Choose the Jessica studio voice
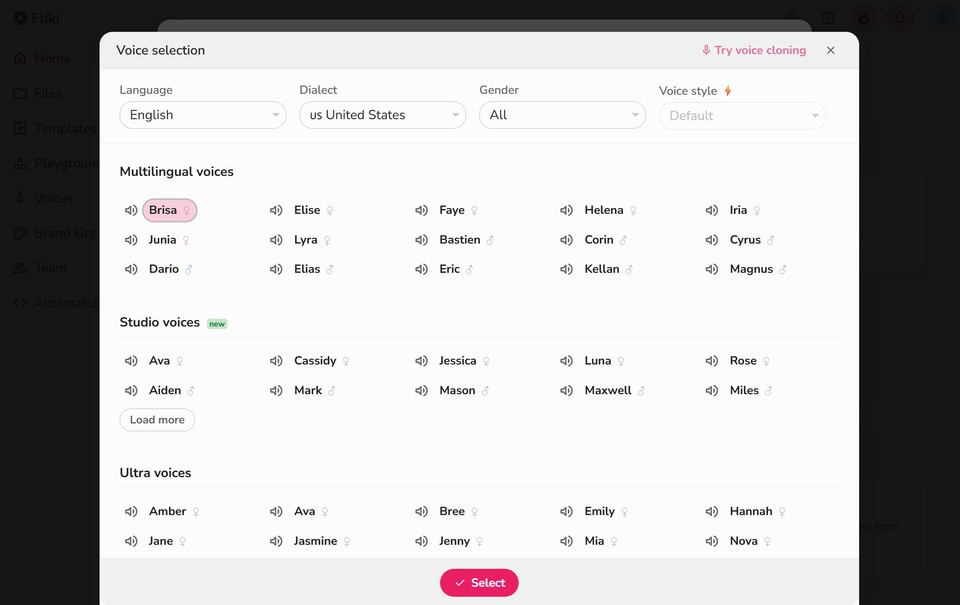Viewport: 960px width, 605px height. pos(458,360)
